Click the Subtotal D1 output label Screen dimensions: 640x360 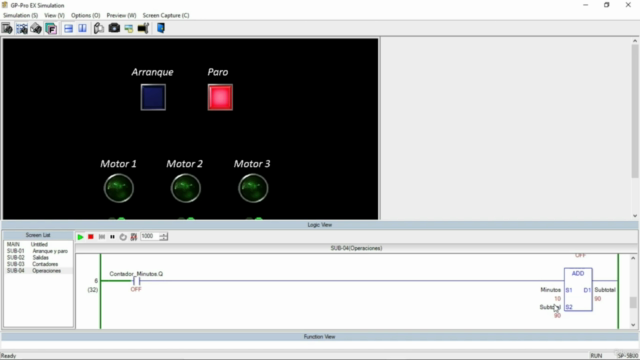605,290
